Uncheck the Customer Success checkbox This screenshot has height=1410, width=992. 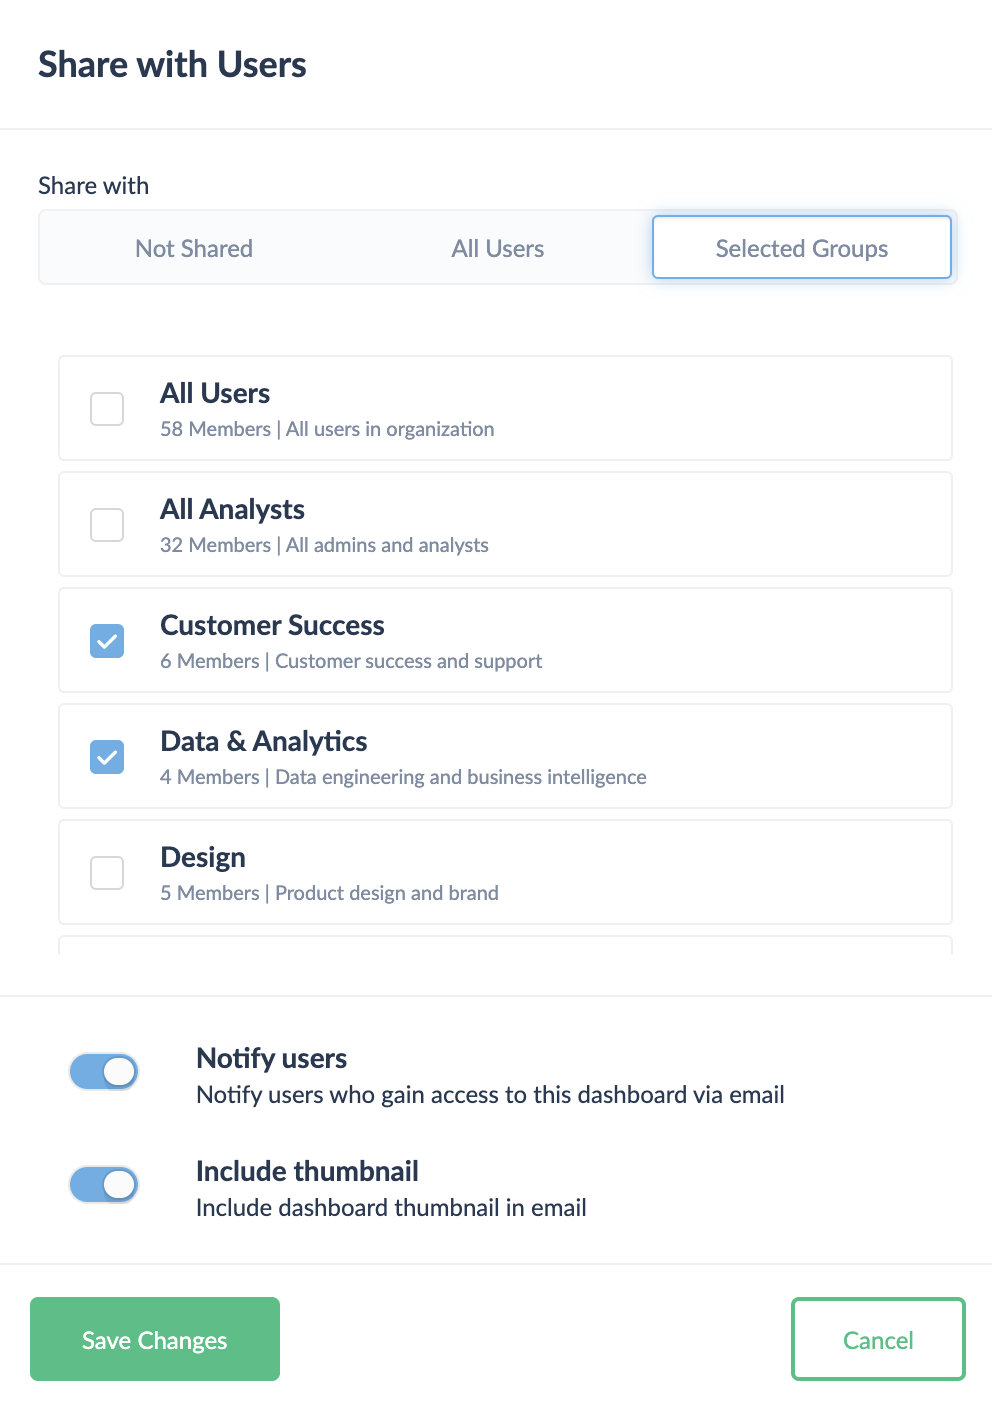point(107,640)
